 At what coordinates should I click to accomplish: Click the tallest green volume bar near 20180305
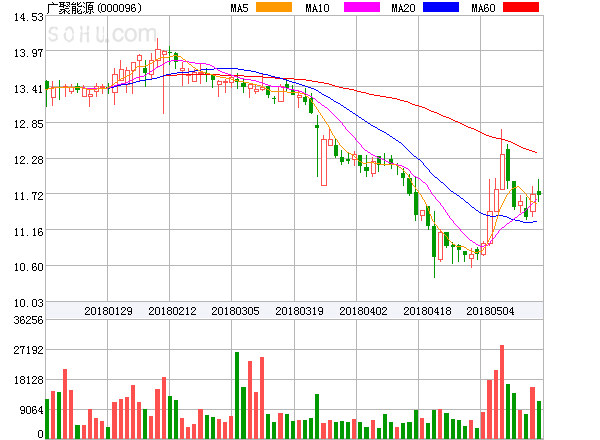[x=237, y=395]
